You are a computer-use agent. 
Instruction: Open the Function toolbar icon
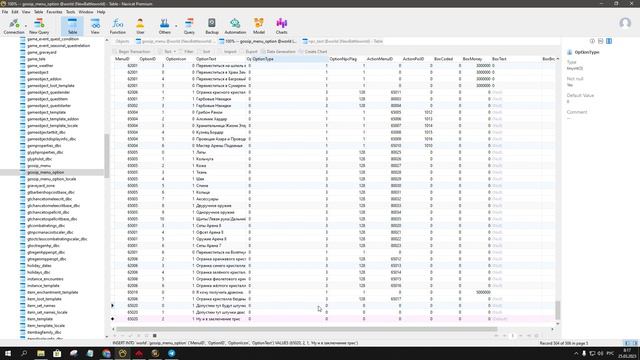(118, 26)
